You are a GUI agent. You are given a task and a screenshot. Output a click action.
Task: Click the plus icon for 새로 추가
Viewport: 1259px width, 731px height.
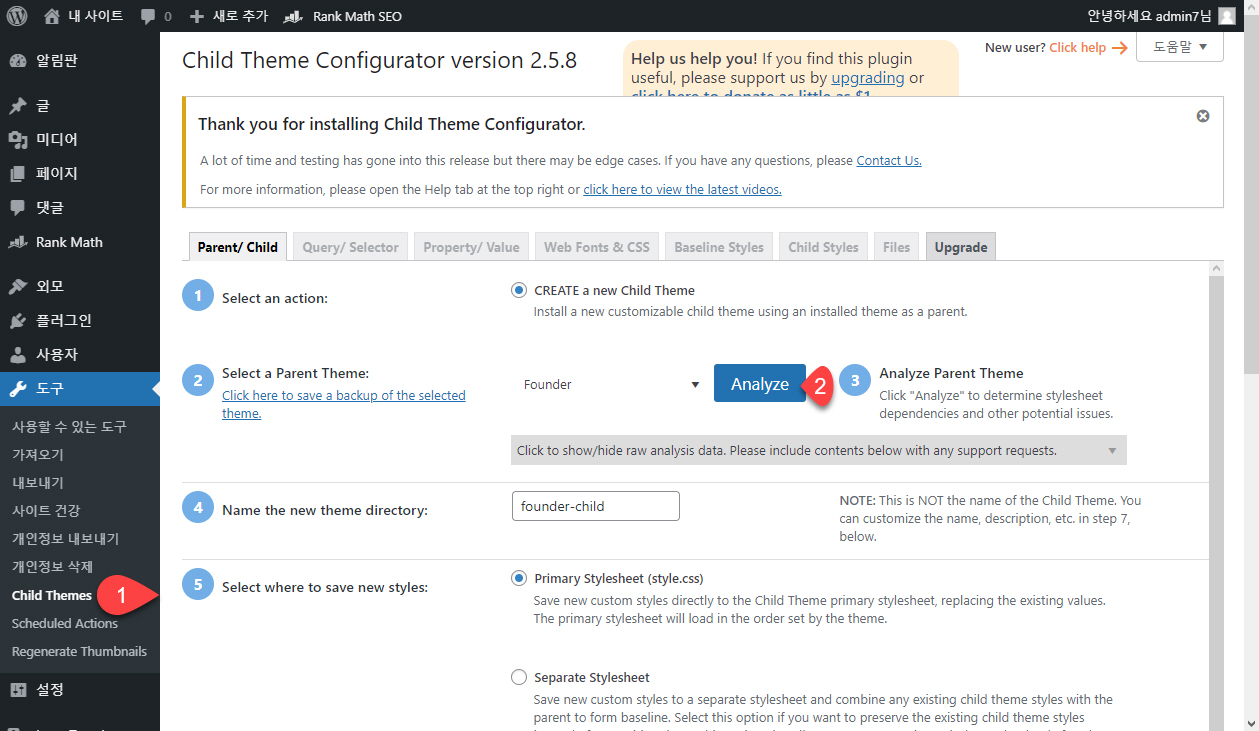click(197, 16)
